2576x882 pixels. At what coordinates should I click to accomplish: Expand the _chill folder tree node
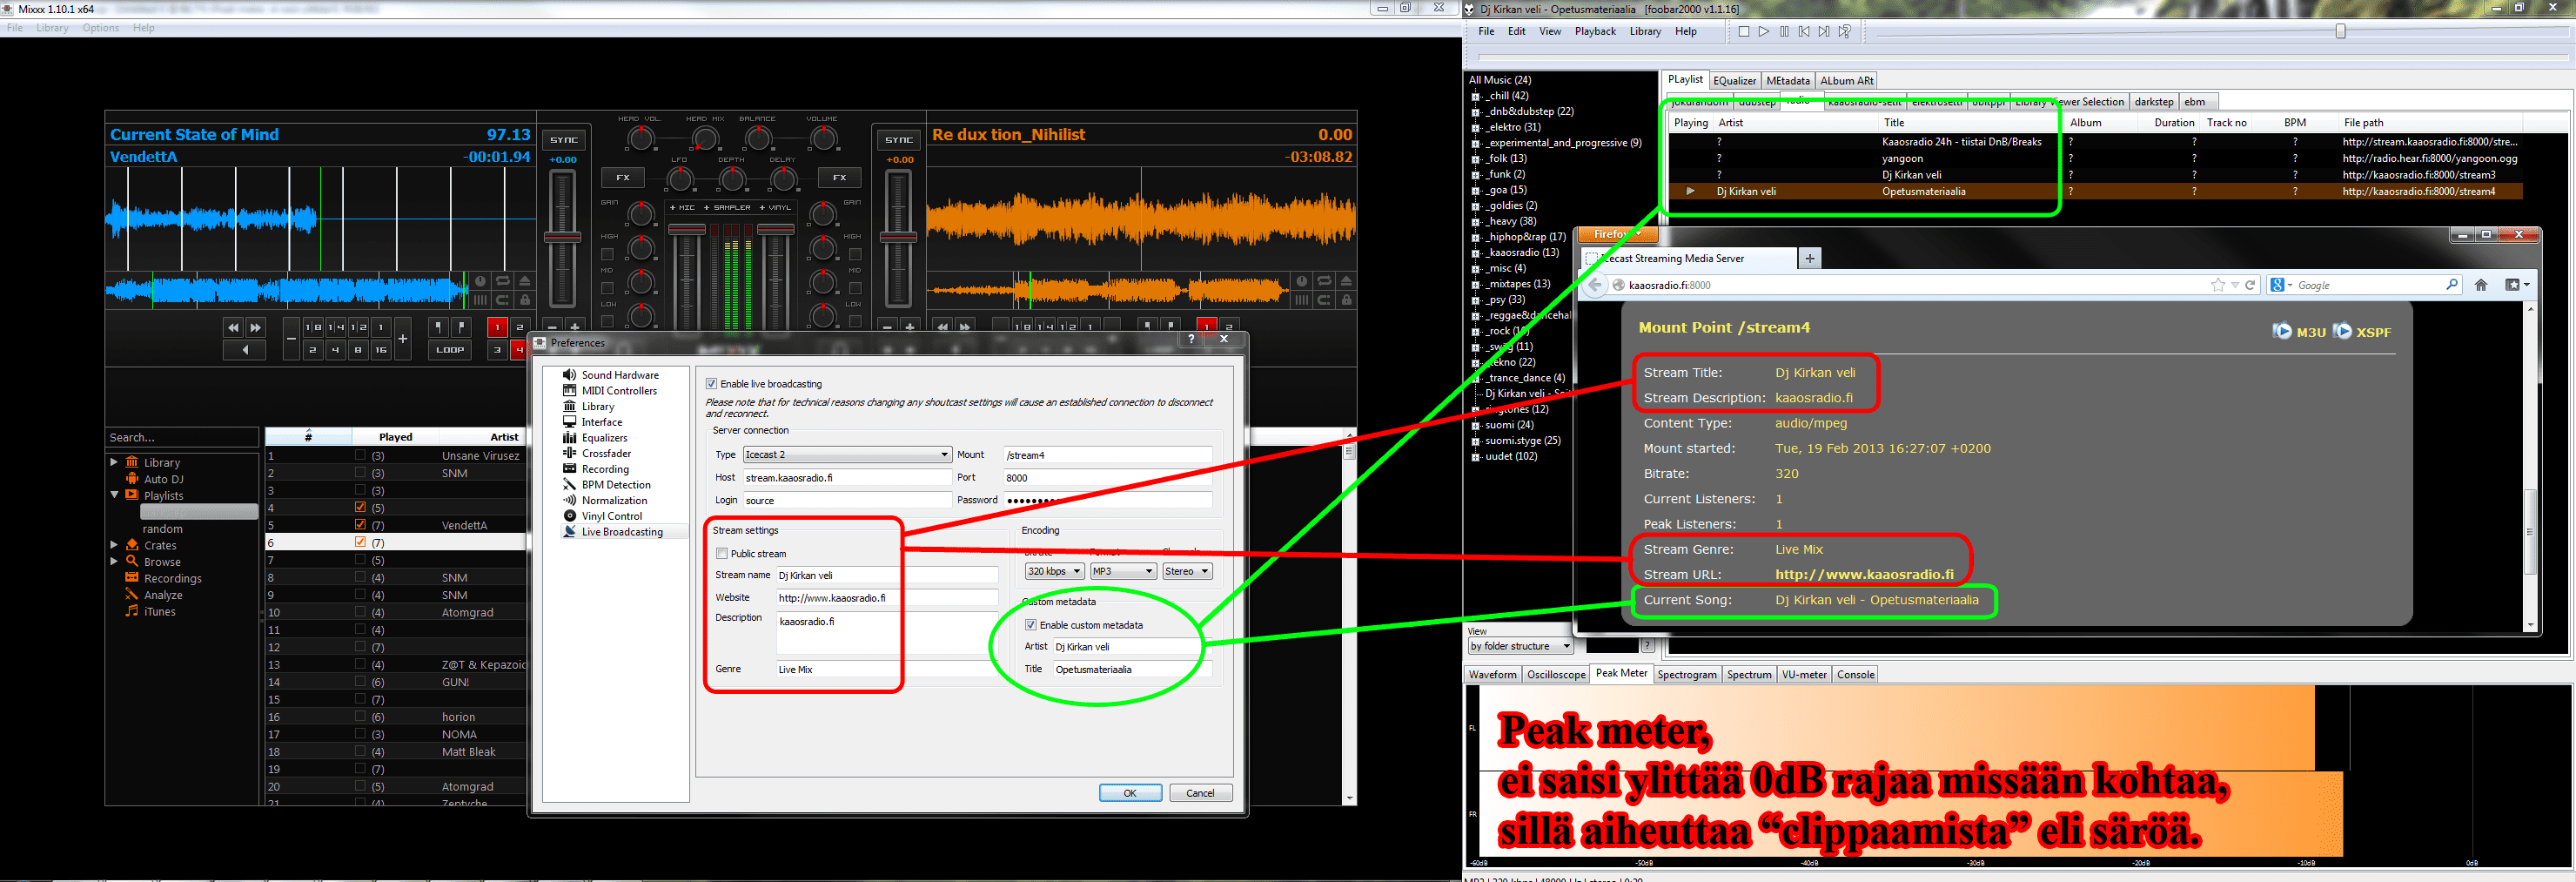1475,96
